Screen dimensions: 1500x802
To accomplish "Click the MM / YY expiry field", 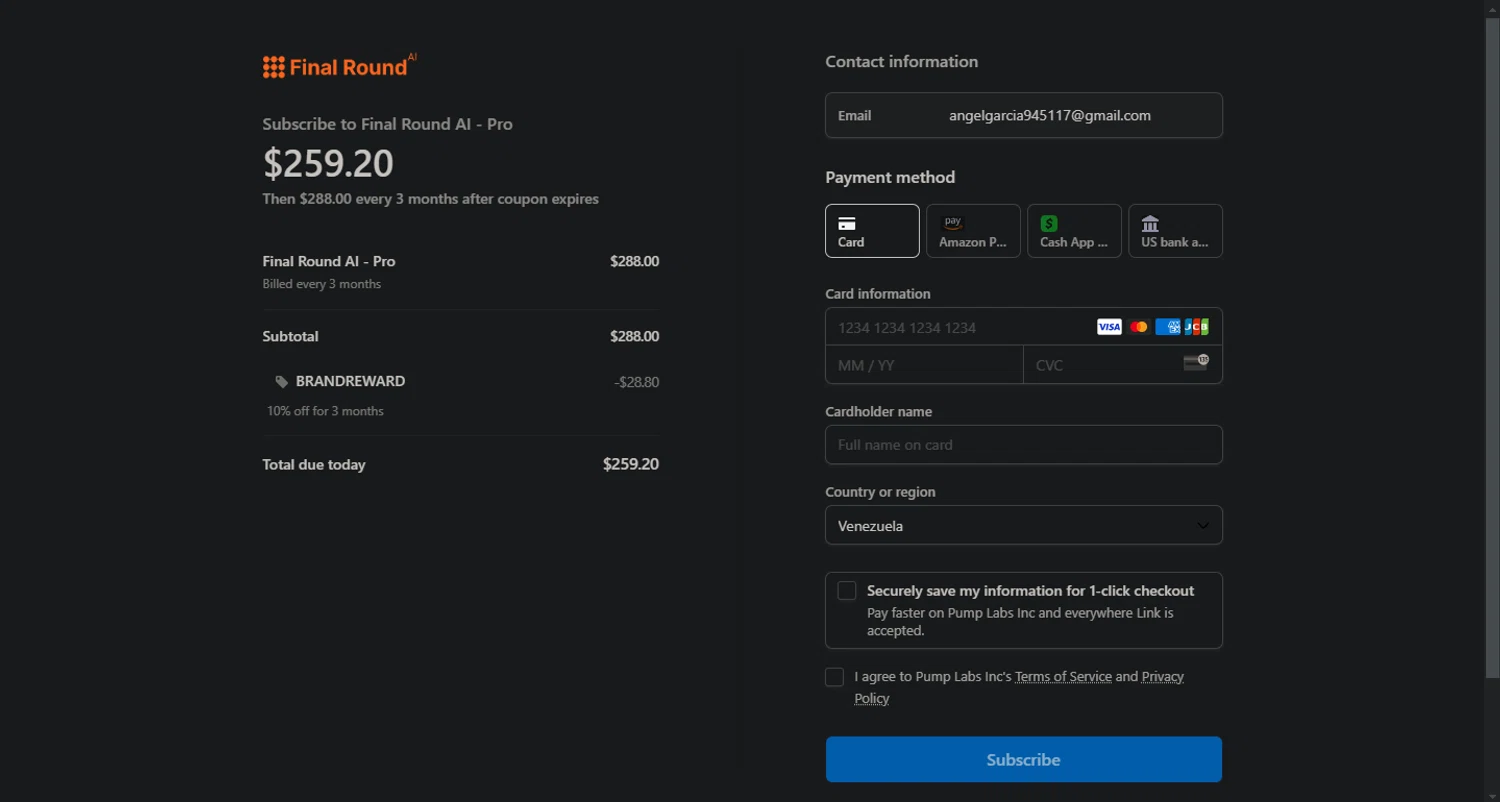I will 924,365.
